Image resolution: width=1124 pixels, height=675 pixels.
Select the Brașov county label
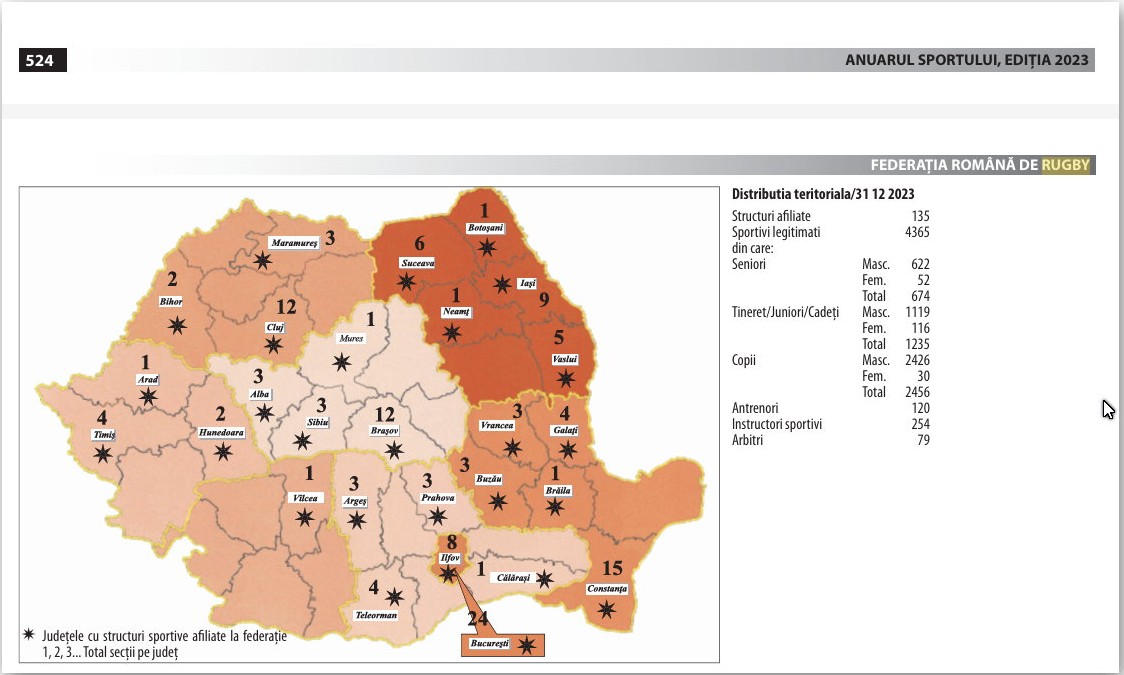tap(384, 431)
